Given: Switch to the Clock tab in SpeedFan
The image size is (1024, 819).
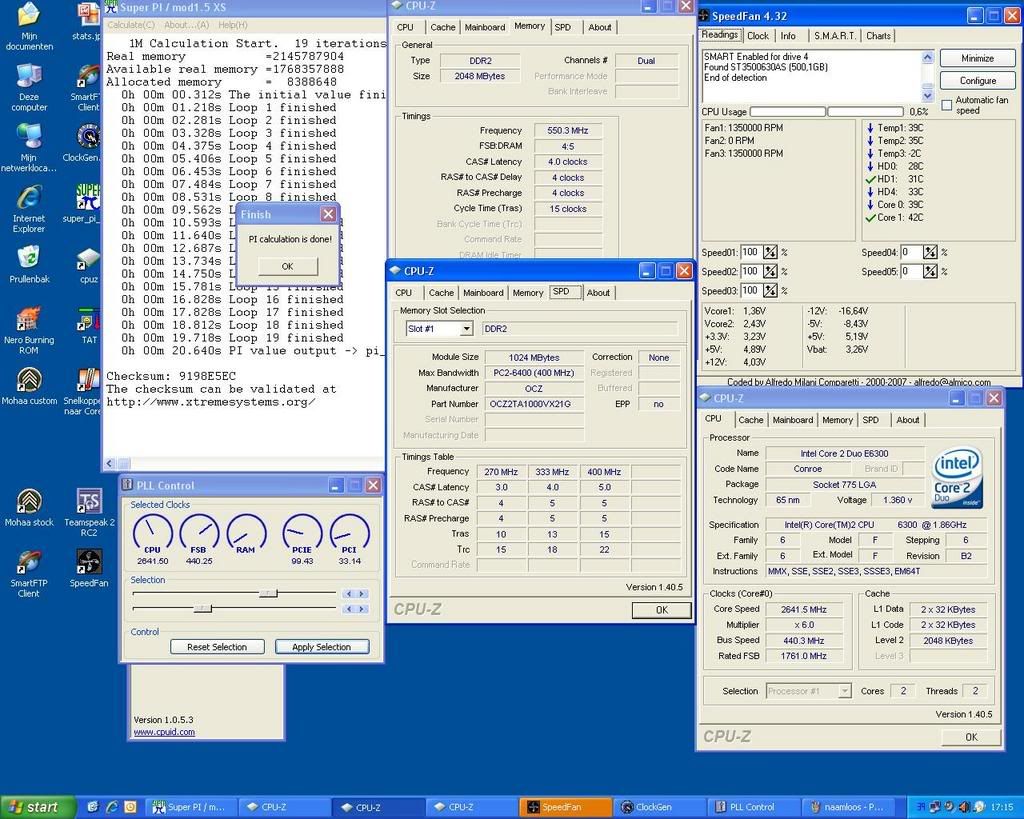Looking at the screenshot, I should [758, 36].
